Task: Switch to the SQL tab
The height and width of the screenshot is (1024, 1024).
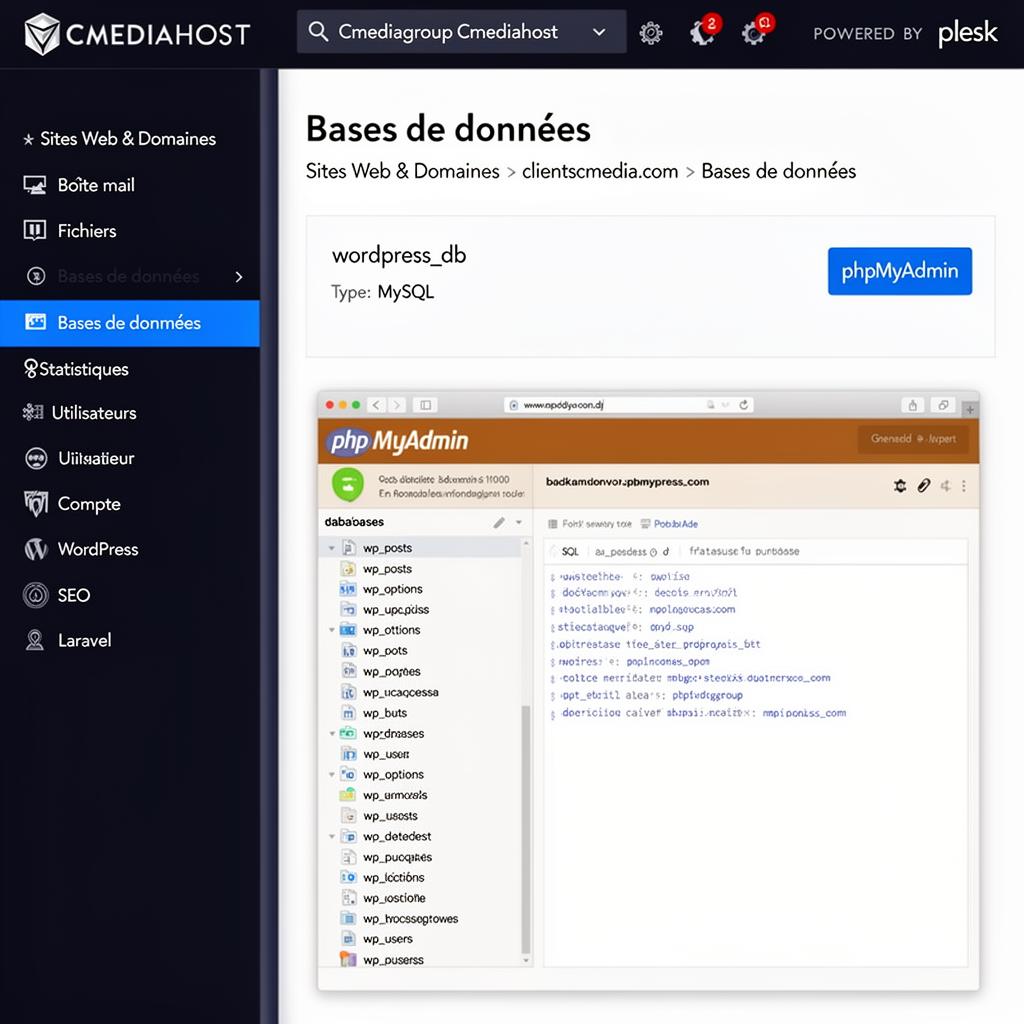Action: (570, 552)
